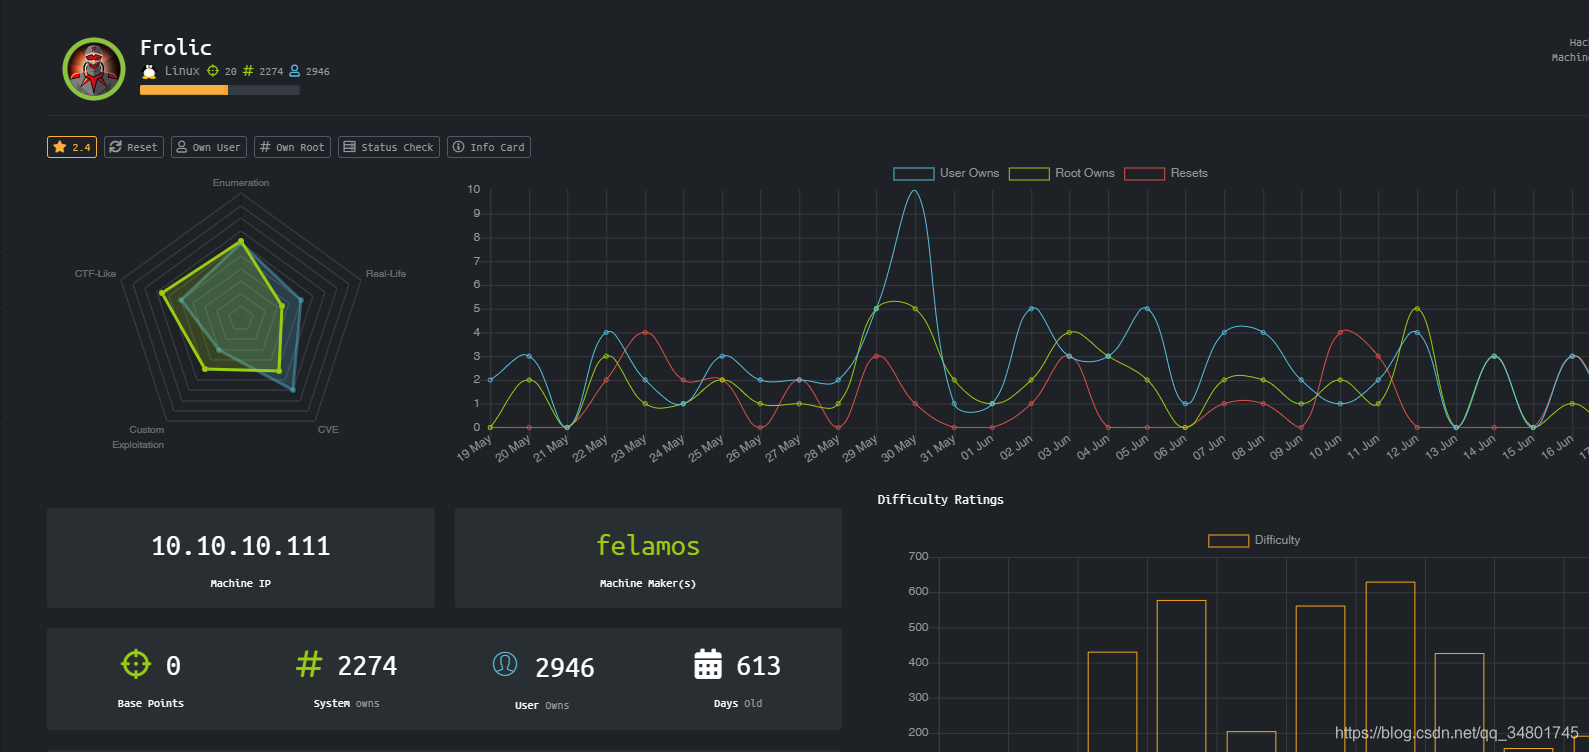This screenshot has width=1589, height=752.
Task: Click the machine progress bar under Linux
Action: point(220,90)
